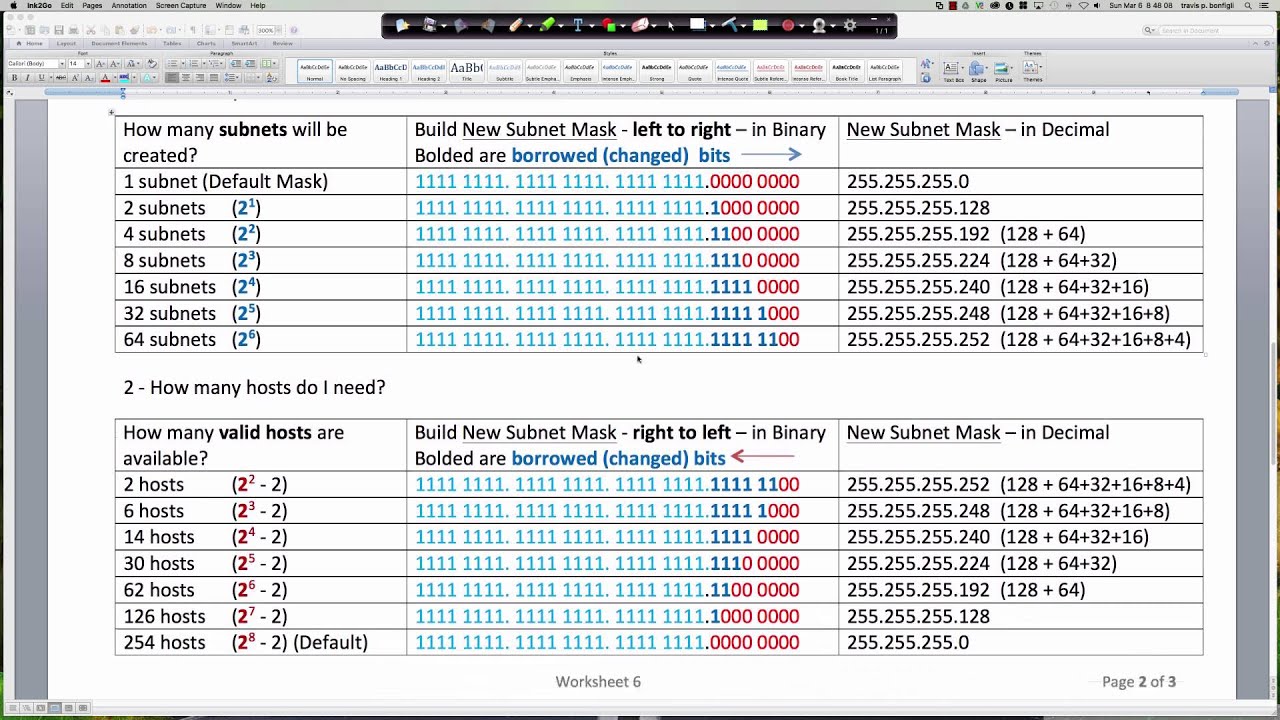Open the Annotation menu in menu bar
Screen dimensions: 1280x720
[128, 6]
